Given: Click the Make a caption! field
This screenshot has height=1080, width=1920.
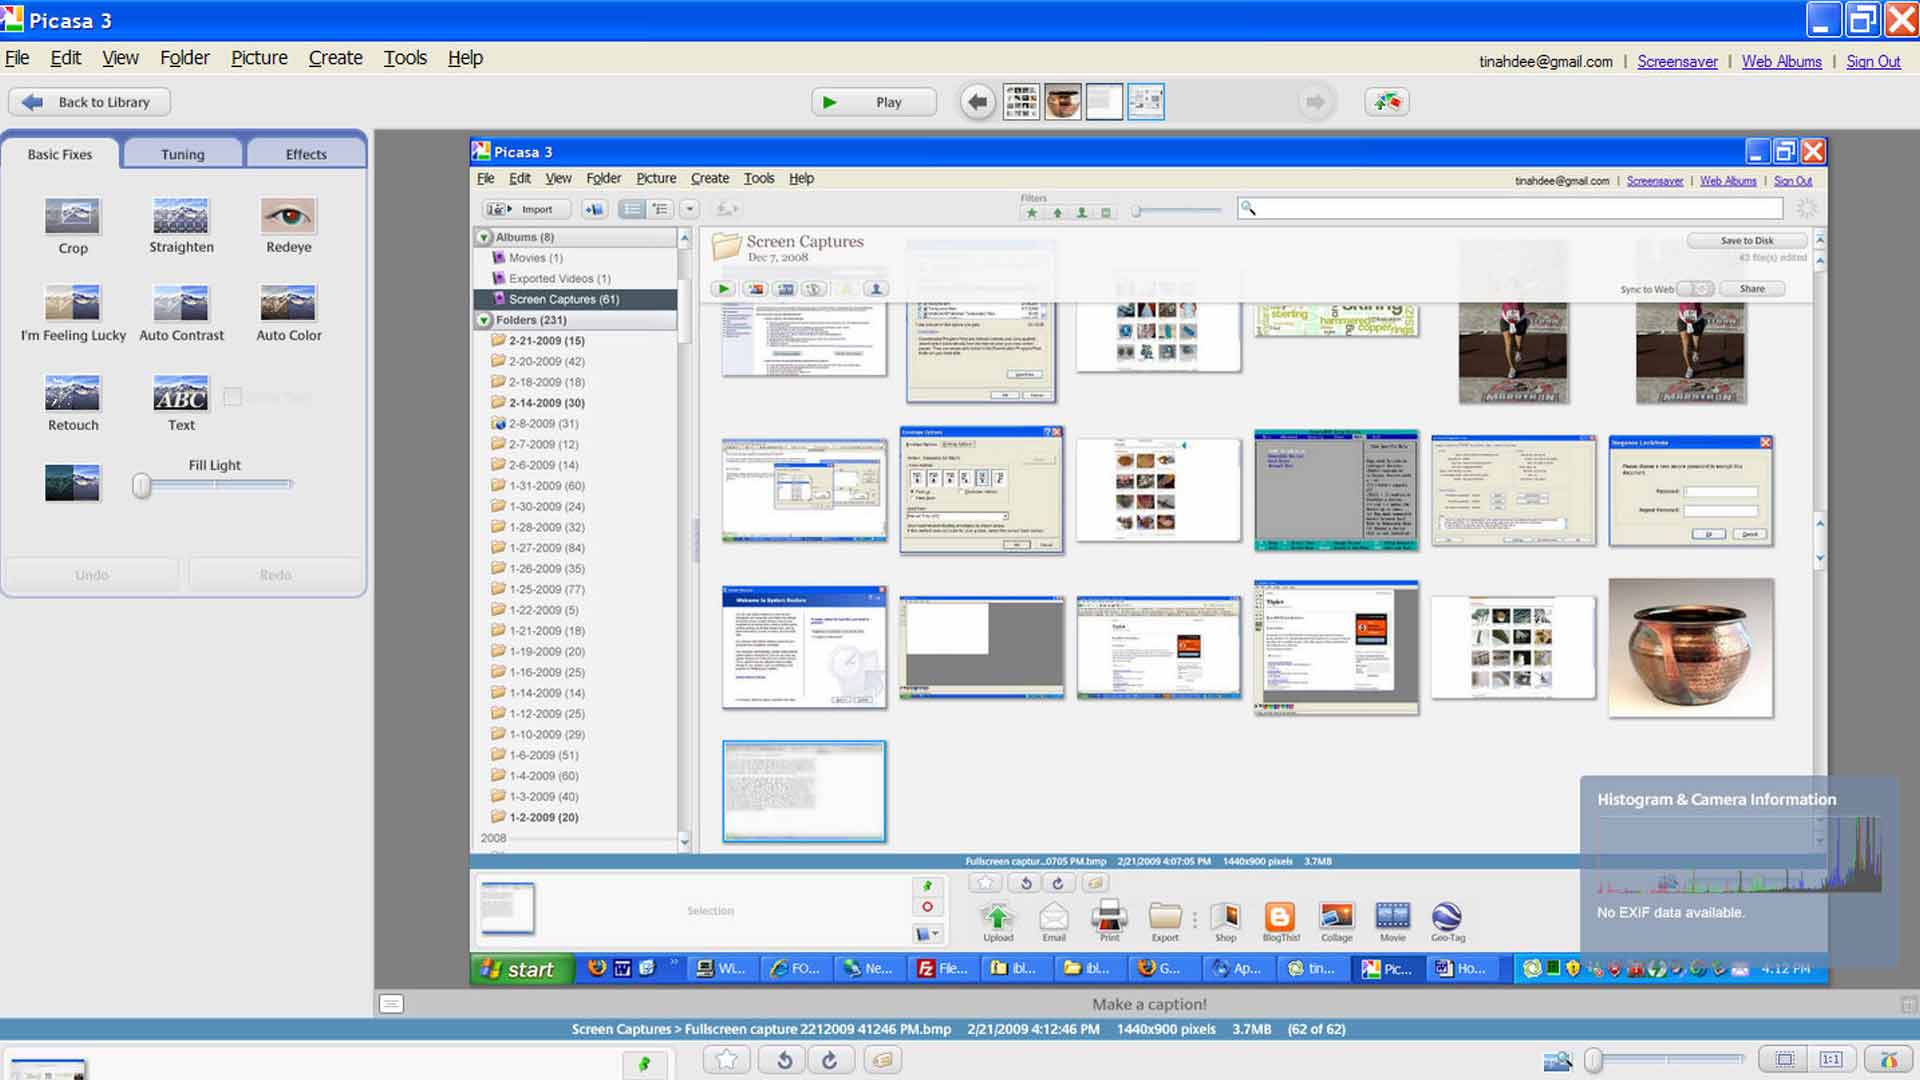Looking at the screenshot, I should (x=1149, y=1004).
